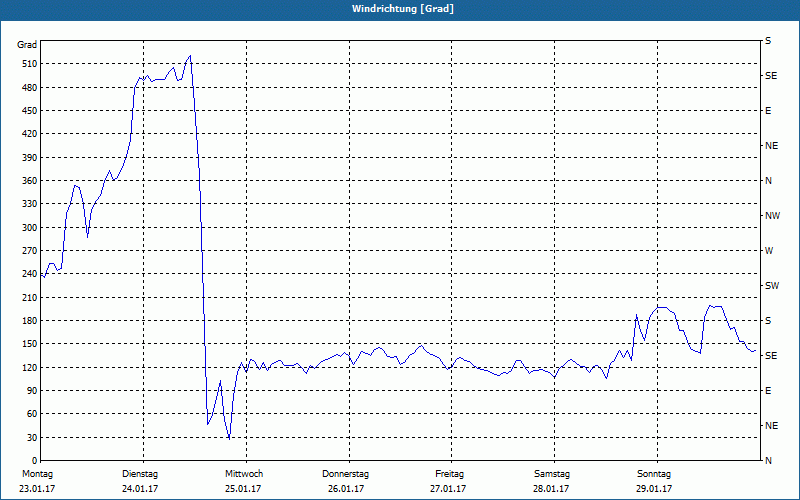Select the date '28.01.17'
The height and width of the screenshot is (500, 800).
tap(551, 489)
